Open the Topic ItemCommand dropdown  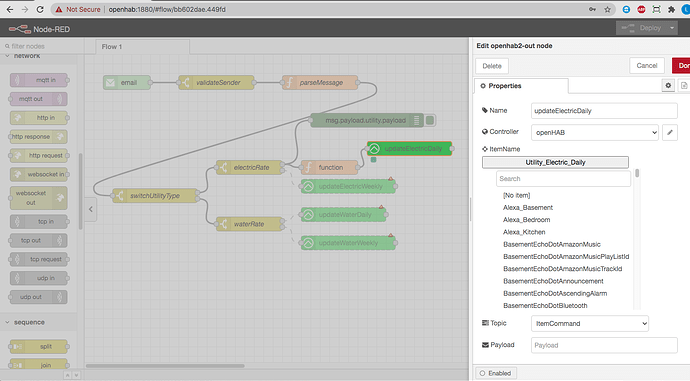pos(590,323)
